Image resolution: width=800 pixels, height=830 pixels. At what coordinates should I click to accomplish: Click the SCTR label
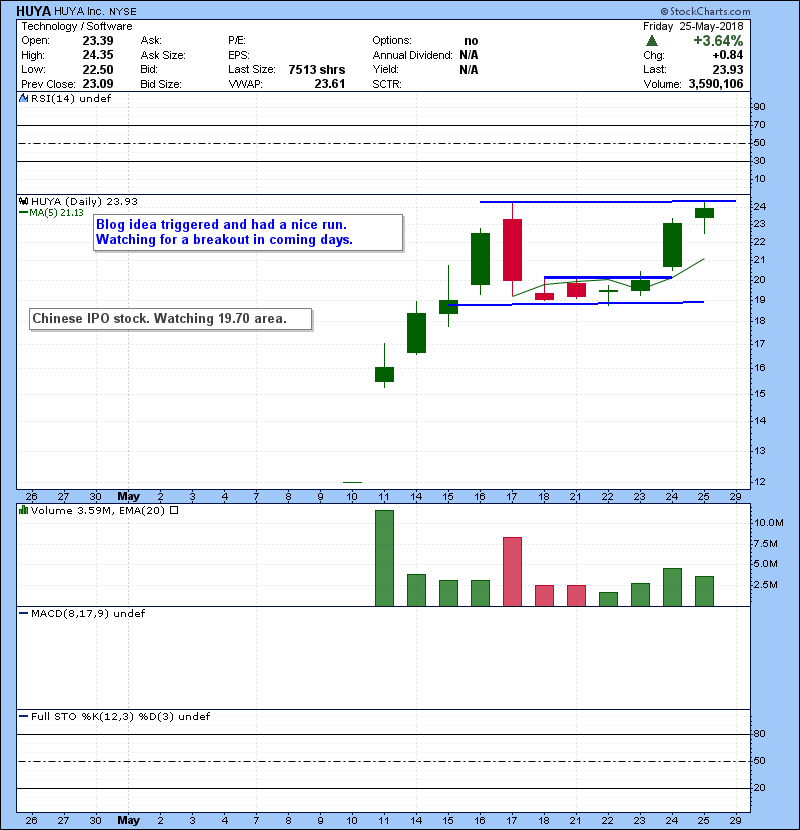click(x=387, y=84)
